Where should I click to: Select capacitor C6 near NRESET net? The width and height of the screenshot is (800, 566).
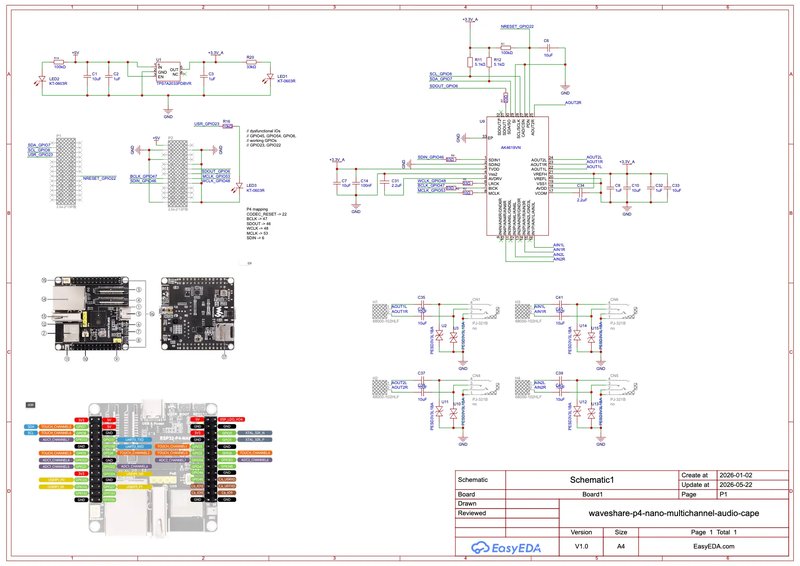(x=548, y=48)
